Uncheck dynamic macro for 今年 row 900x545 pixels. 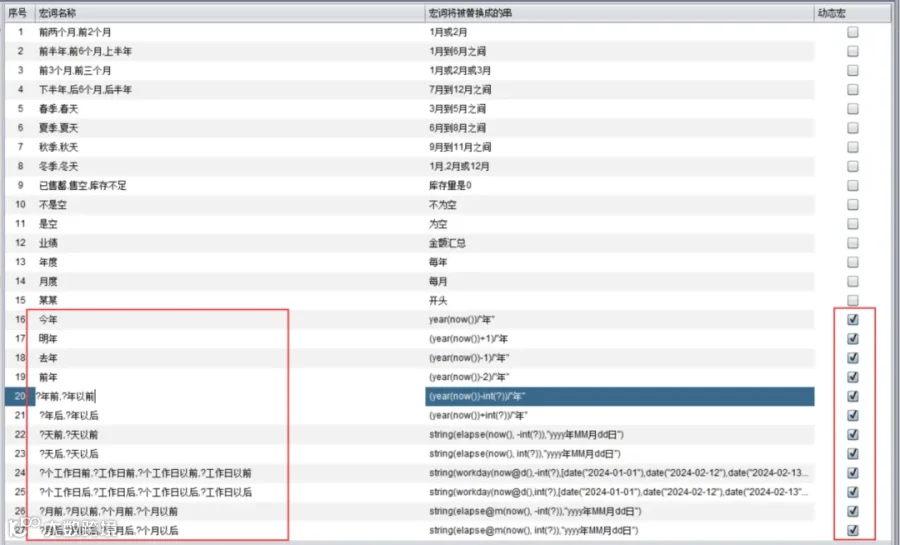[x=852, y=320]
